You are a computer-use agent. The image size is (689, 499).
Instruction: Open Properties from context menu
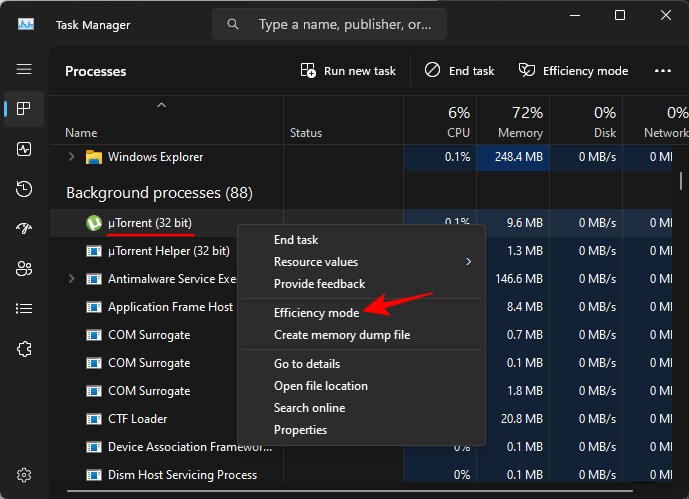361,430
